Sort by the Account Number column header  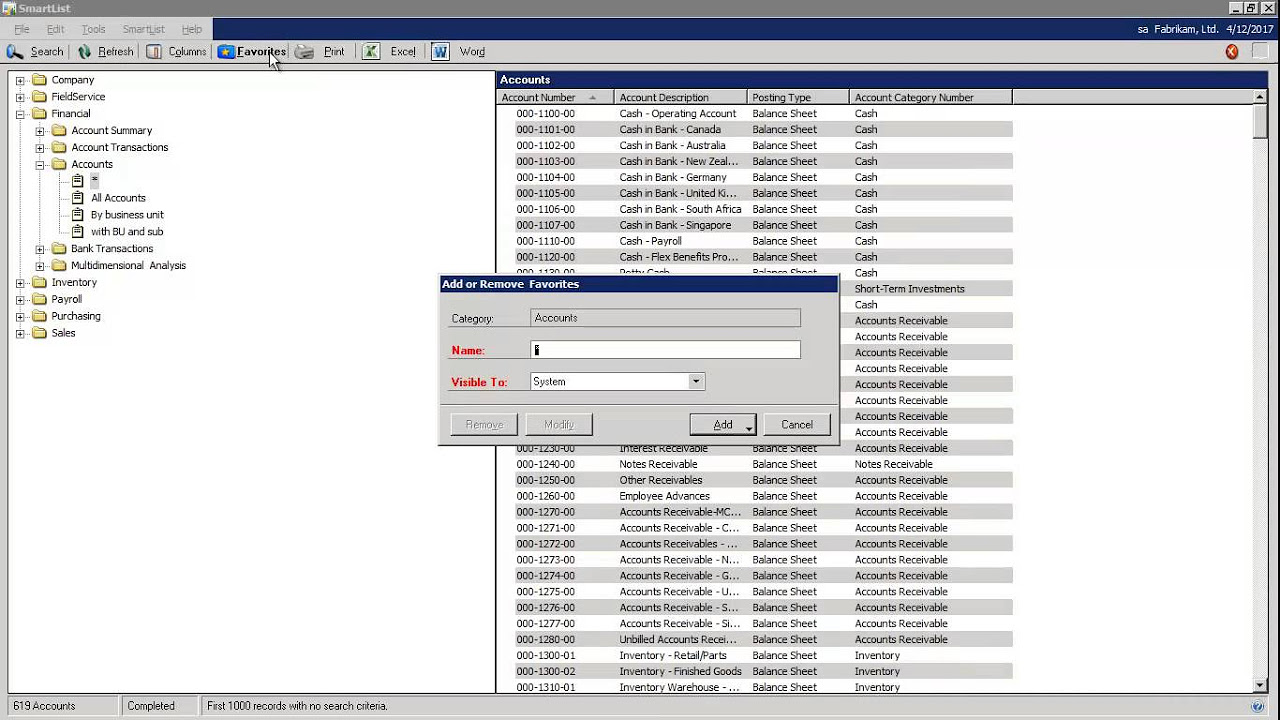tap(555, 98)
